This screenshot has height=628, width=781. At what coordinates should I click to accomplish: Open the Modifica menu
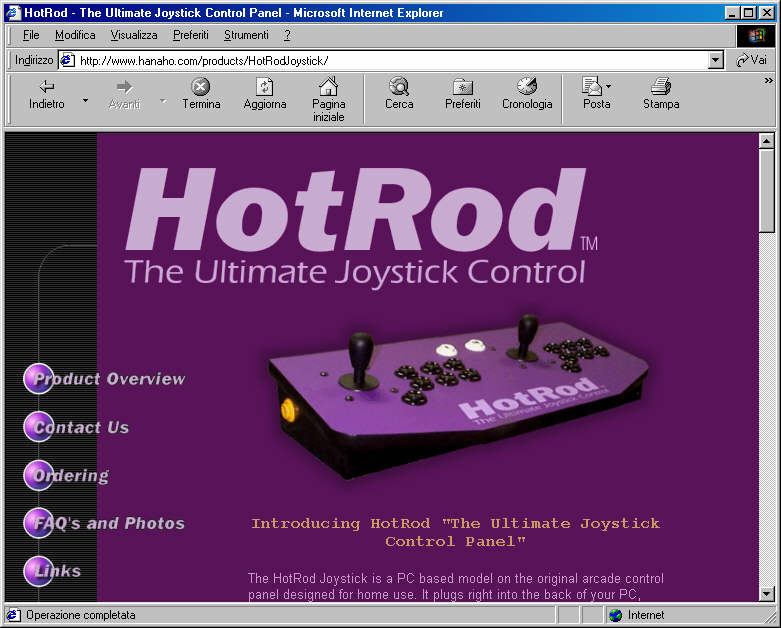[75, 35]
